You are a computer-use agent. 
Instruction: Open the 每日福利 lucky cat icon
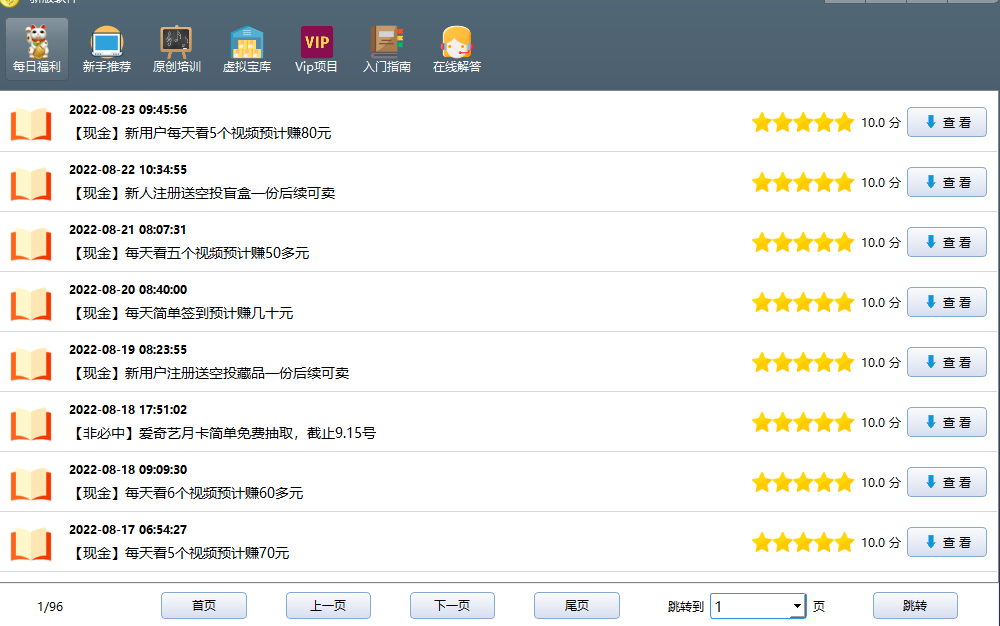click(x=37, y=42)
